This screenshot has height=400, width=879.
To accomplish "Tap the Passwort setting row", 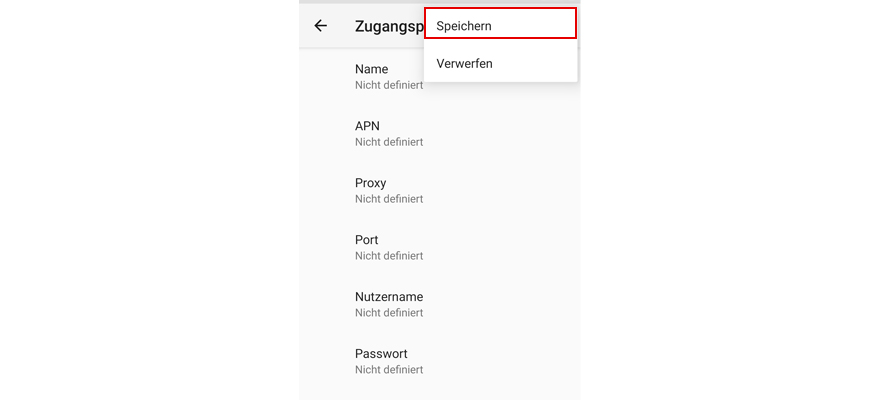I will pyautogui.click(x=381, y=354).
